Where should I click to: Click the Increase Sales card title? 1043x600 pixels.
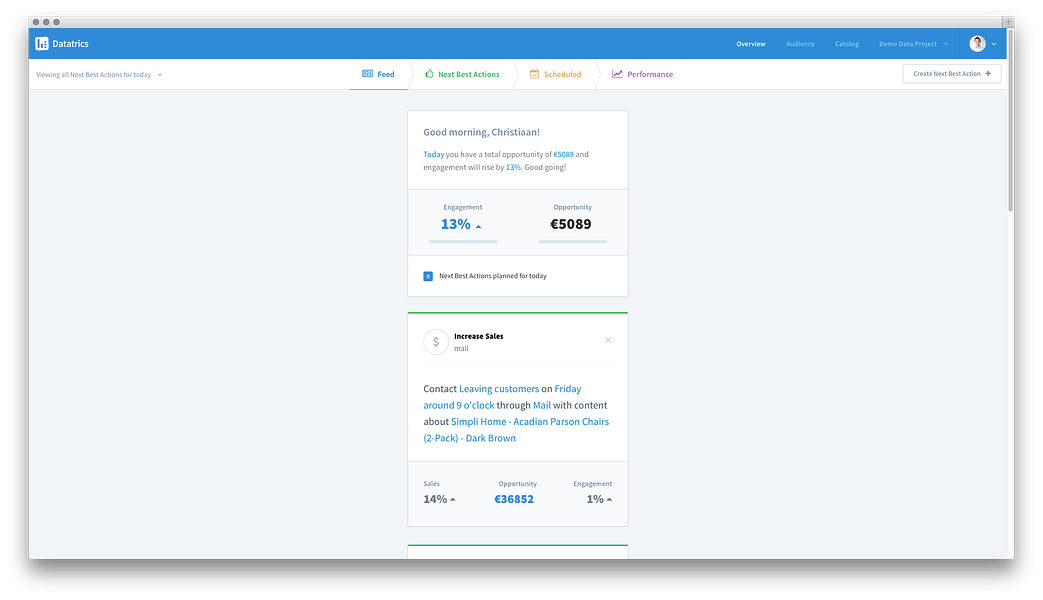[478, 336]
